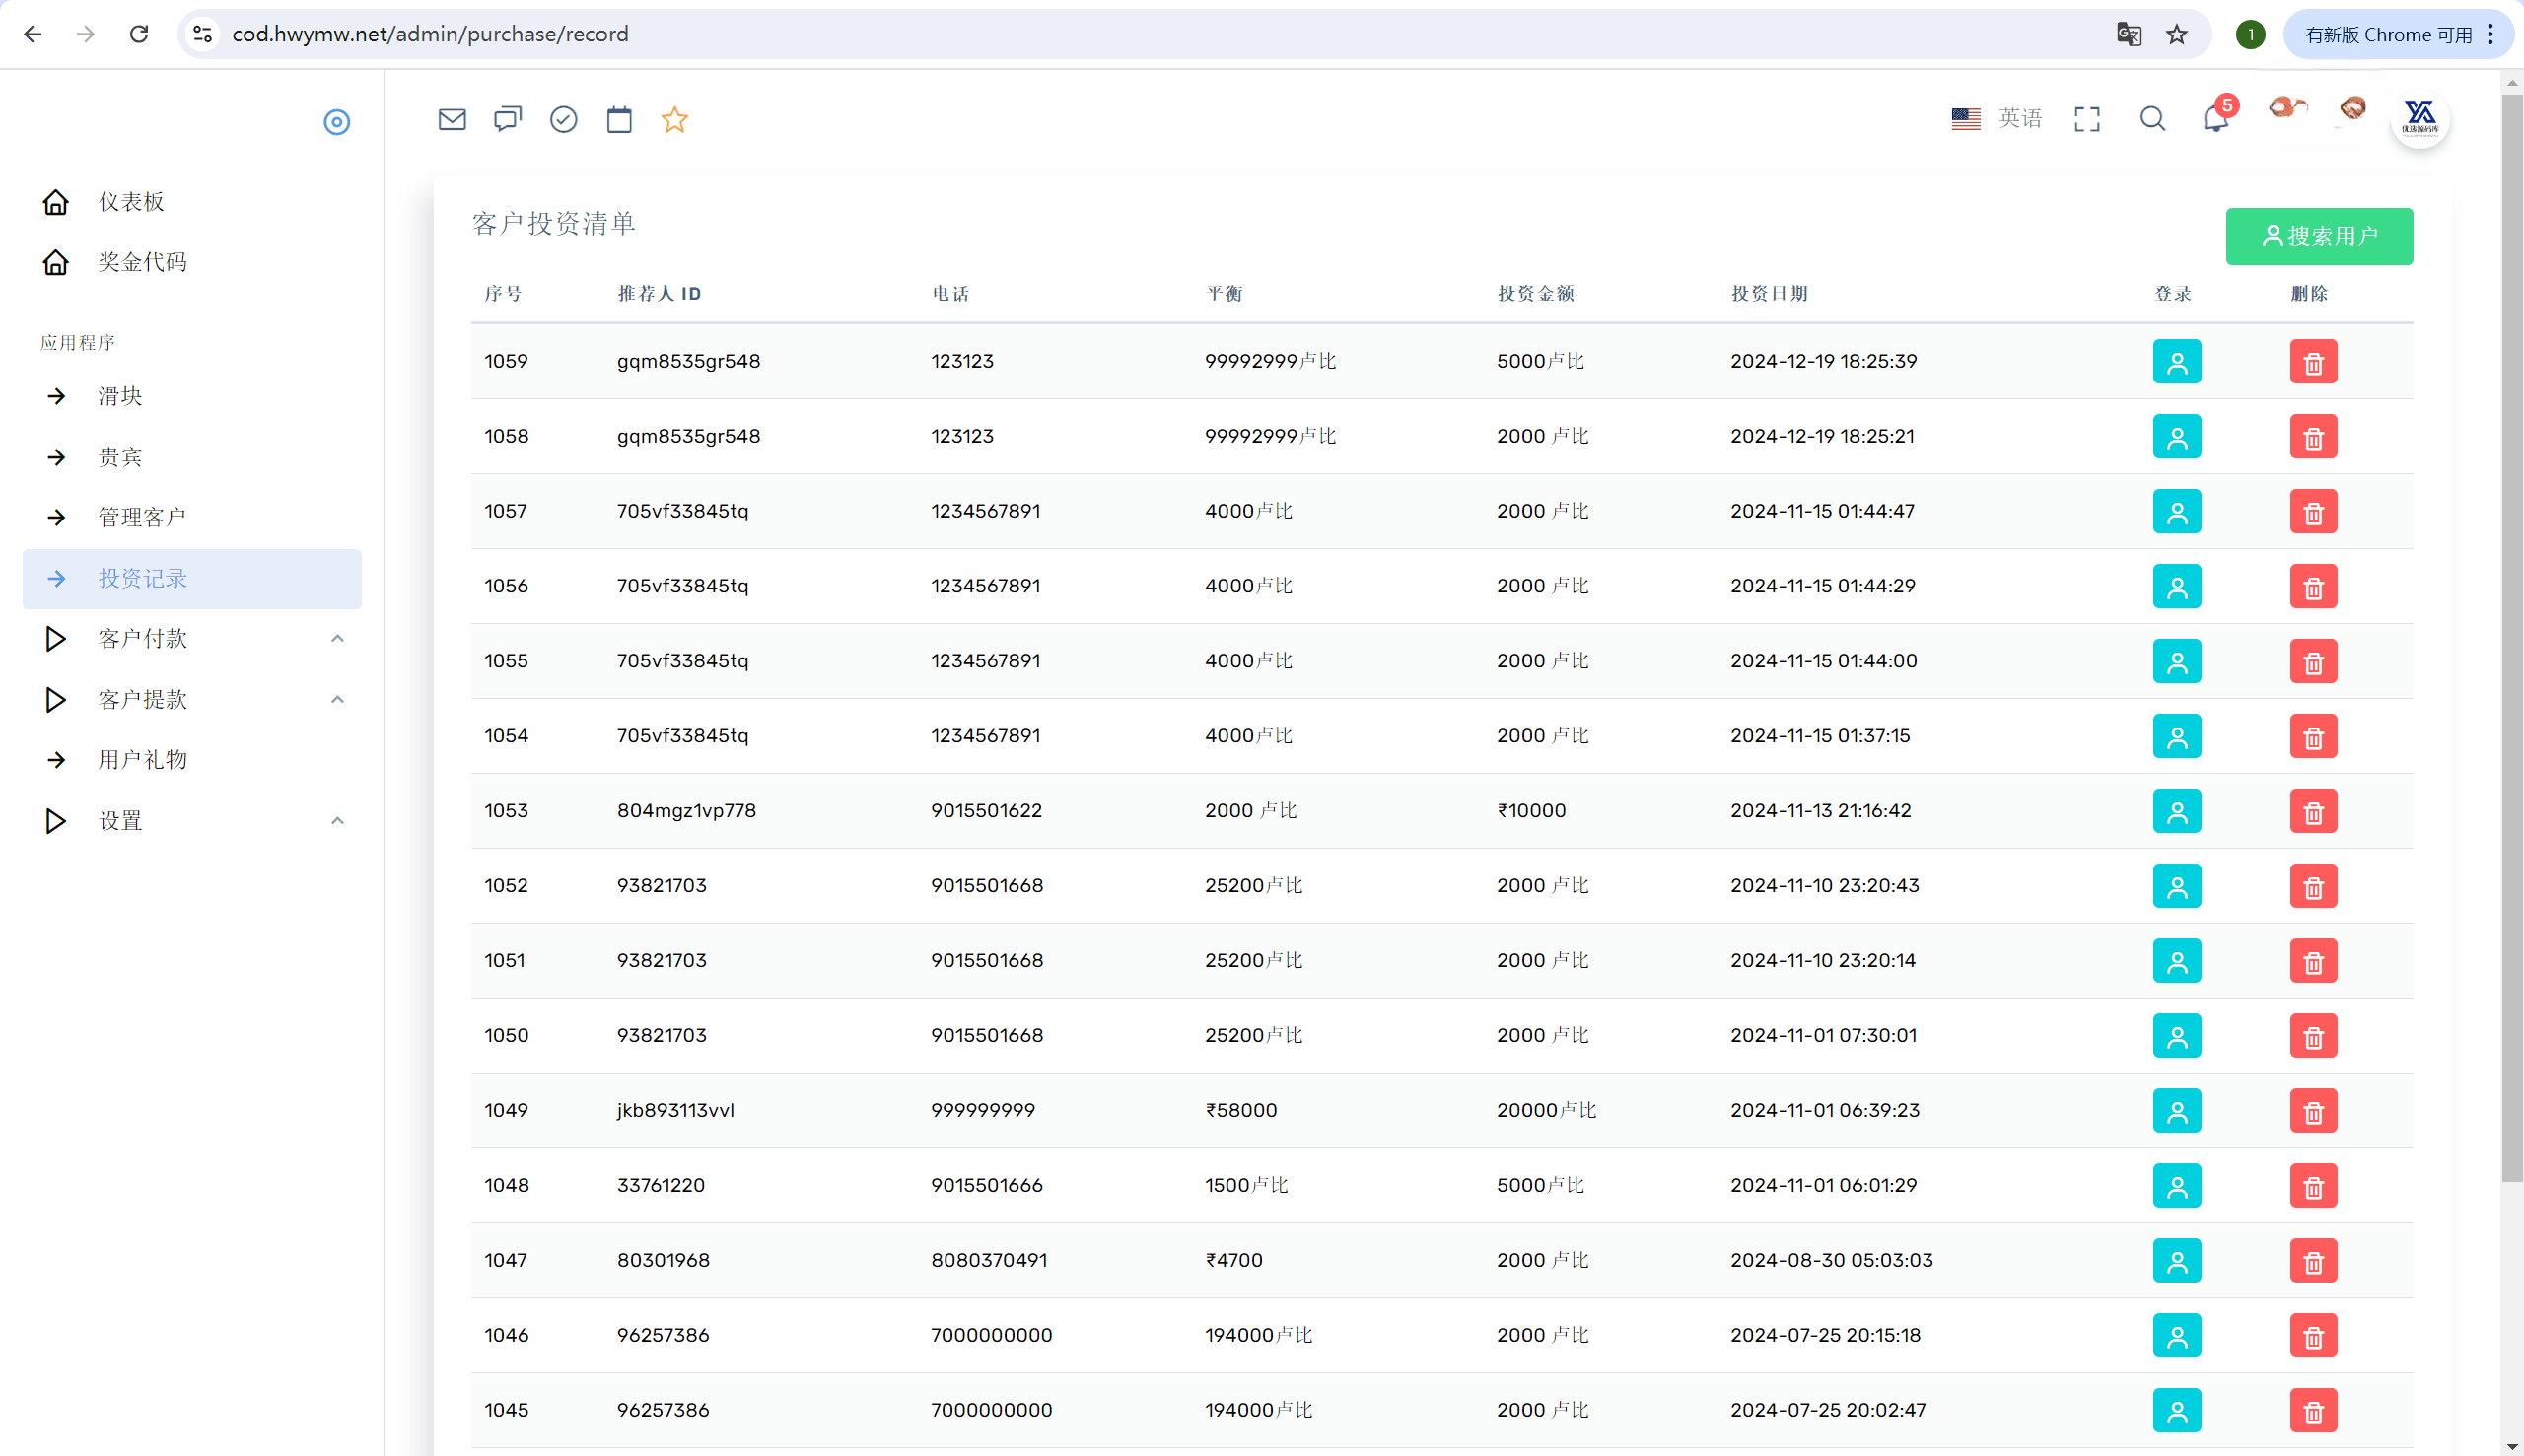
Task: Toggle the sidebar pin radio icon
Action: click(337, 122)
